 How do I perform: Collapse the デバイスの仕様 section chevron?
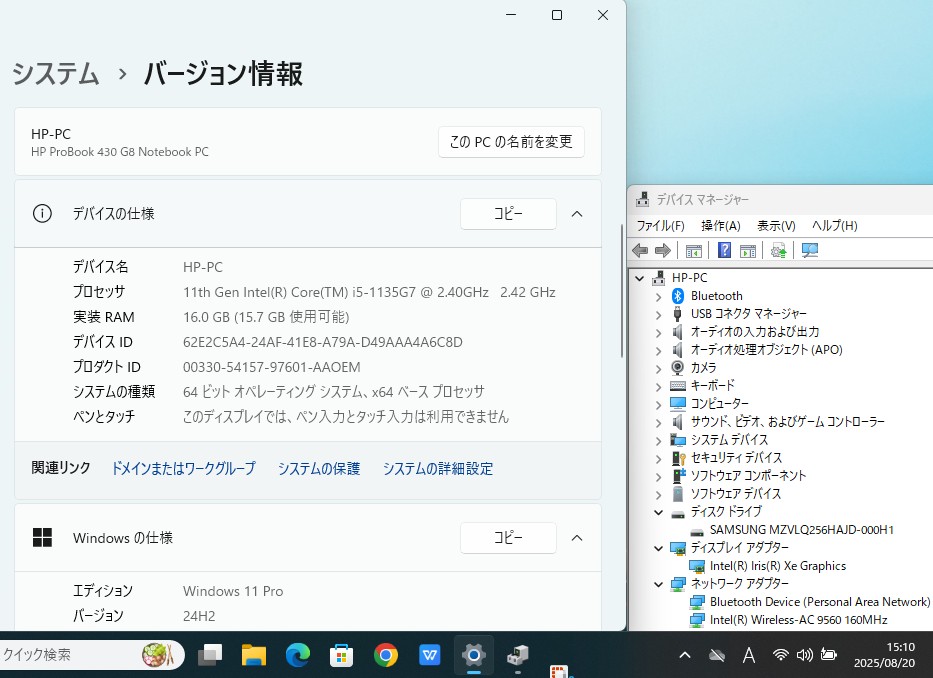[577, 214]
